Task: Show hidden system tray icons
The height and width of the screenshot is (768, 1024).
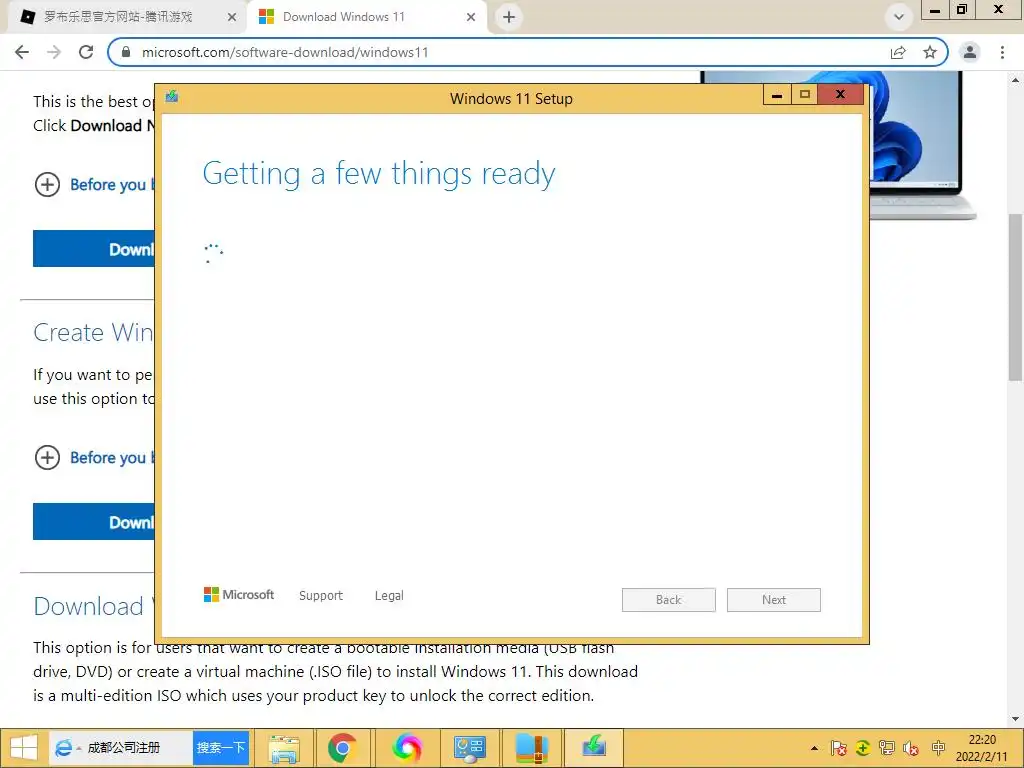Action: 814,748
